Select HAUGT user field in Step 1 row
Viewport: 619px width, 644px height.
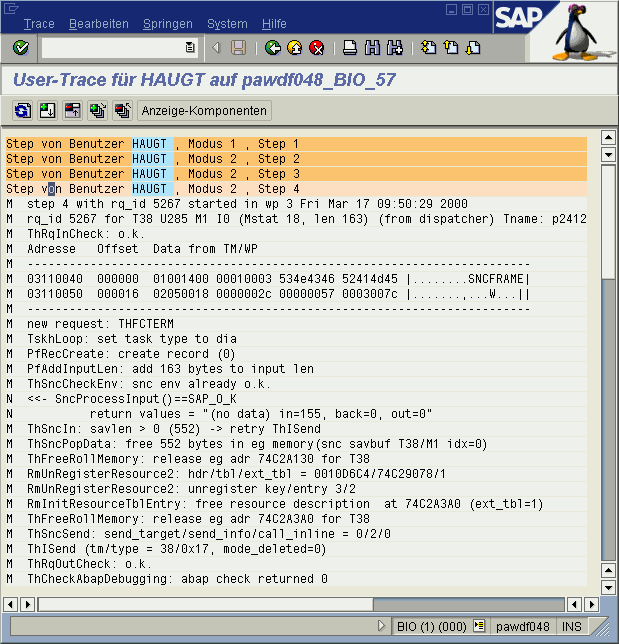pyautogui.click(x=152, y=144)
